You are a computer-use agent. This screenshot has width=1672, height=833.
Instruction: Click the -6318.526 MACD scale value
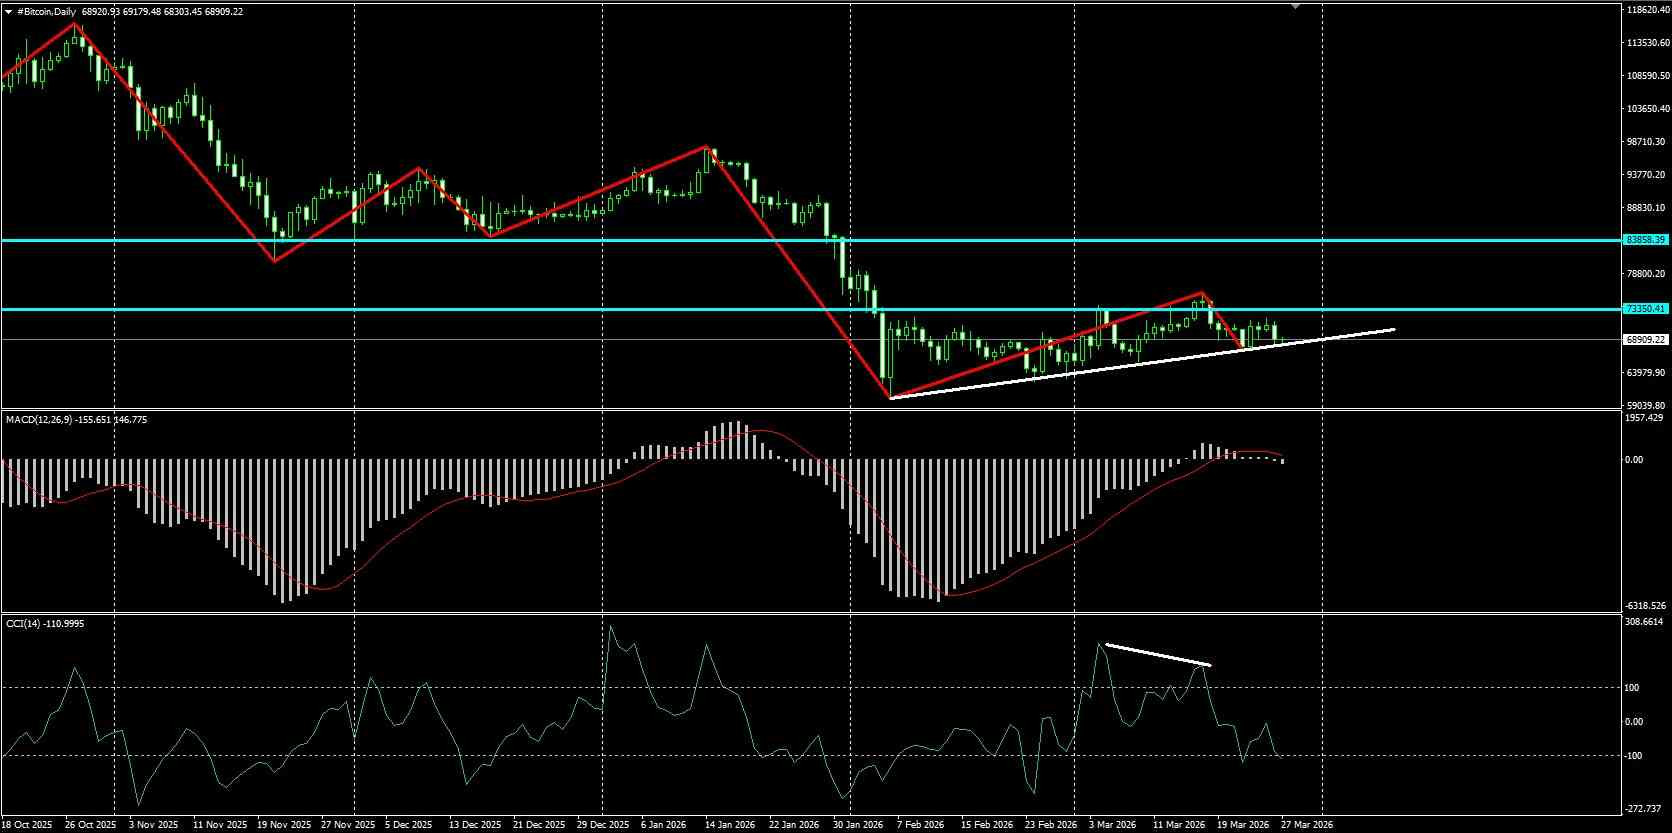tap(1646, 605)
